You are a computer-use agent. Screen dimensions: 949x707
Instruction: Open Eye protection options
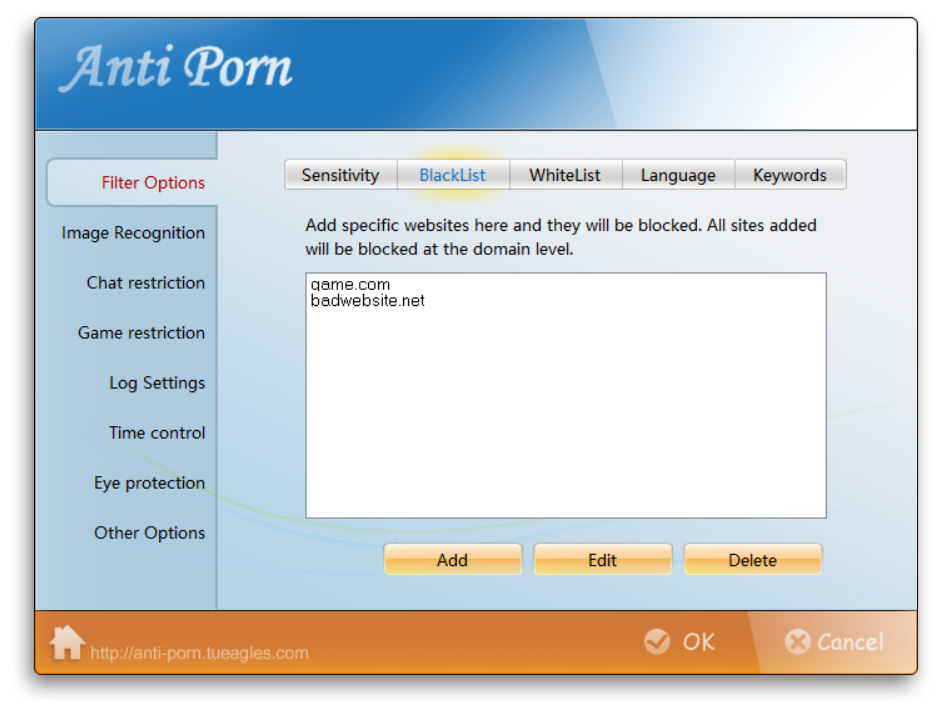click(149, 483)
